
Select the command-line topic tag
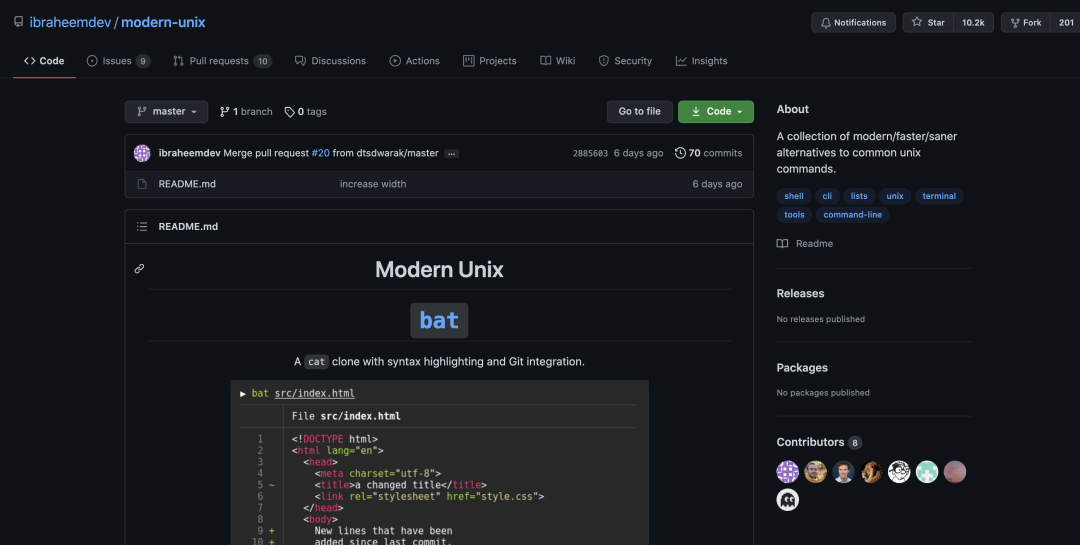click(853, 215)
